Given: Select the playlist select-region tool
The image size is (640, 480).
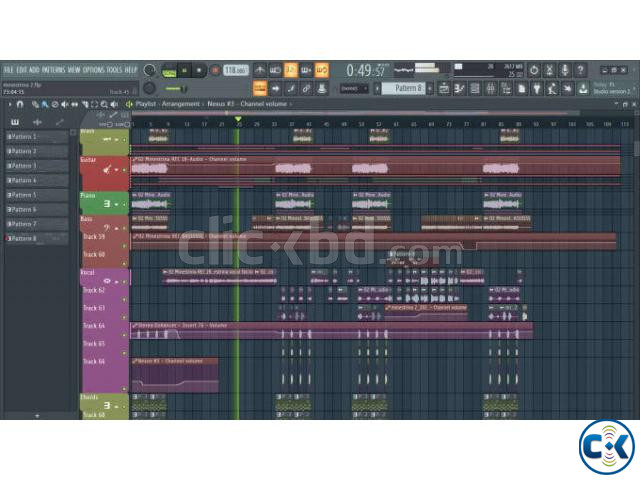Looking at the screenshot, I should pyautogui.click(x=95, y=104).
